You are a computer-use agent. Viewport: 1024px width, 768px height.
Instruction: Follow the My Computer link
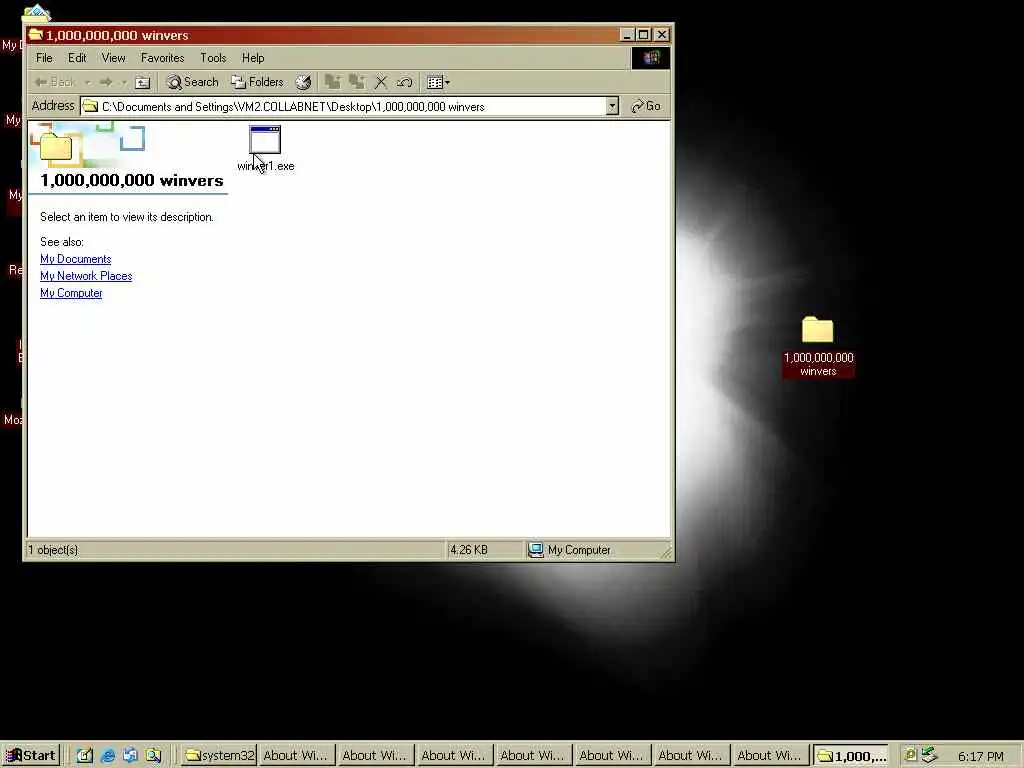click(71, 293)
